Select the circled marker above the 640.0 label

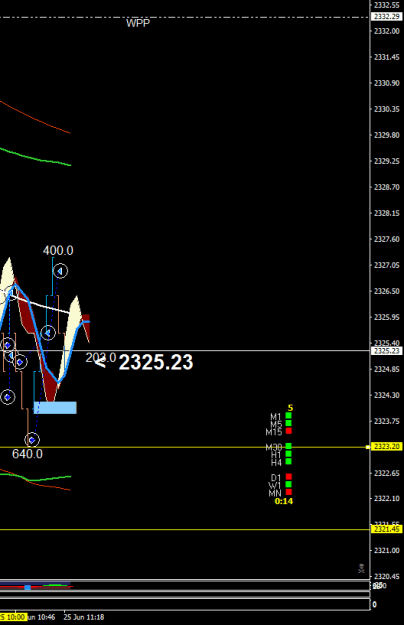click(32, 440)
